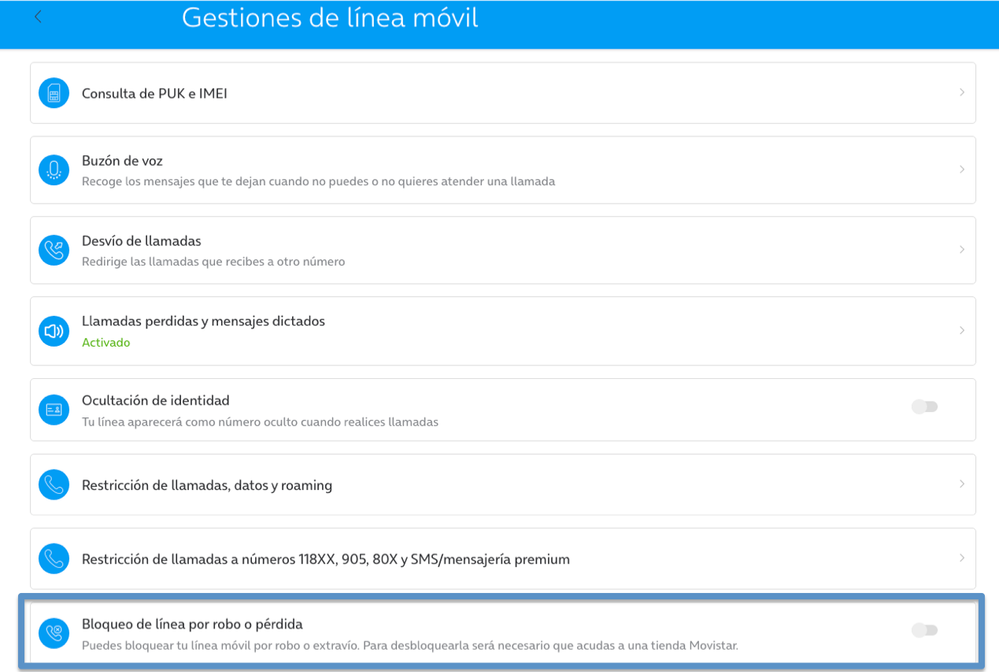Activate the hidden number switch
The image size is (999, 672).
924,406
